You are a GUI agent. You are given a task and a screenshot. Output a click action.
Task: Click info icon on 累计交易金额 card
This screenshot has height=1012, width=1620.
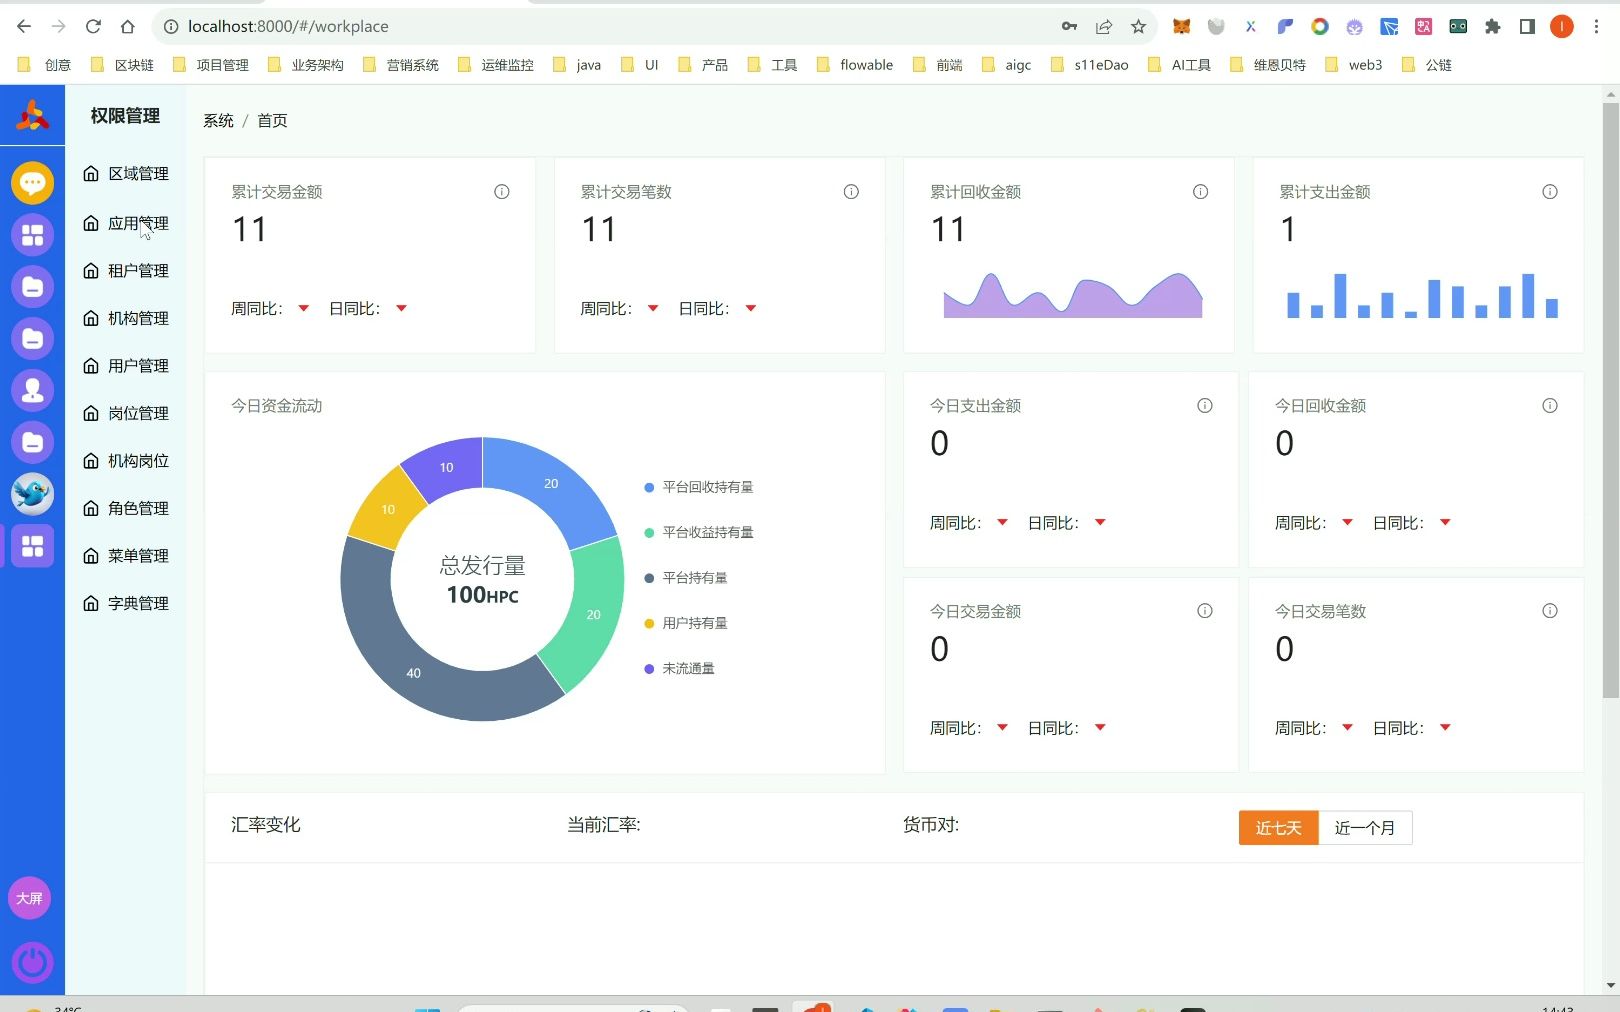502,192
